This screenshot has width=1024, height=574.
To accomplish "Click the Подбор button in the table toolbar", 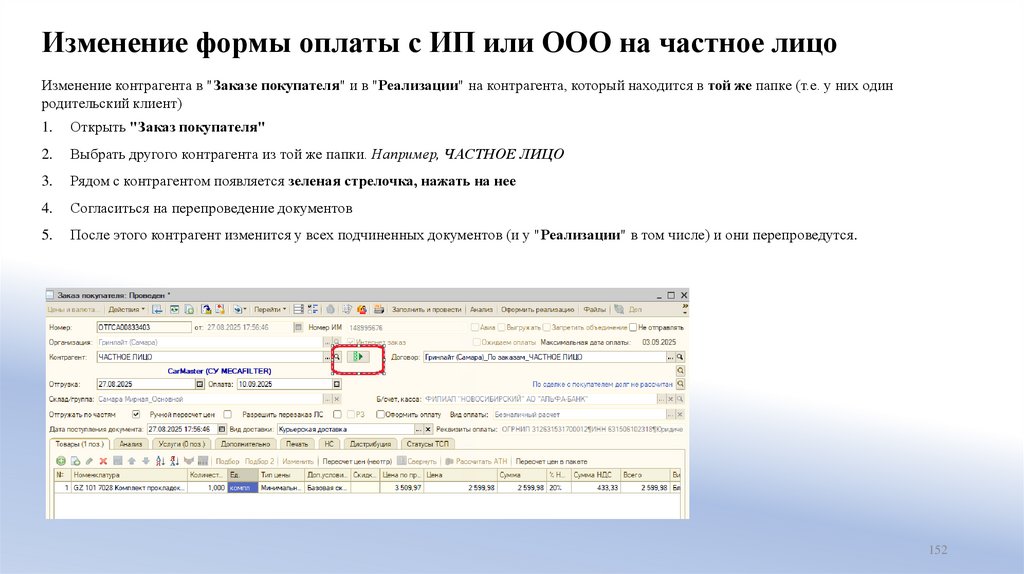I will (x=227, y=461).
